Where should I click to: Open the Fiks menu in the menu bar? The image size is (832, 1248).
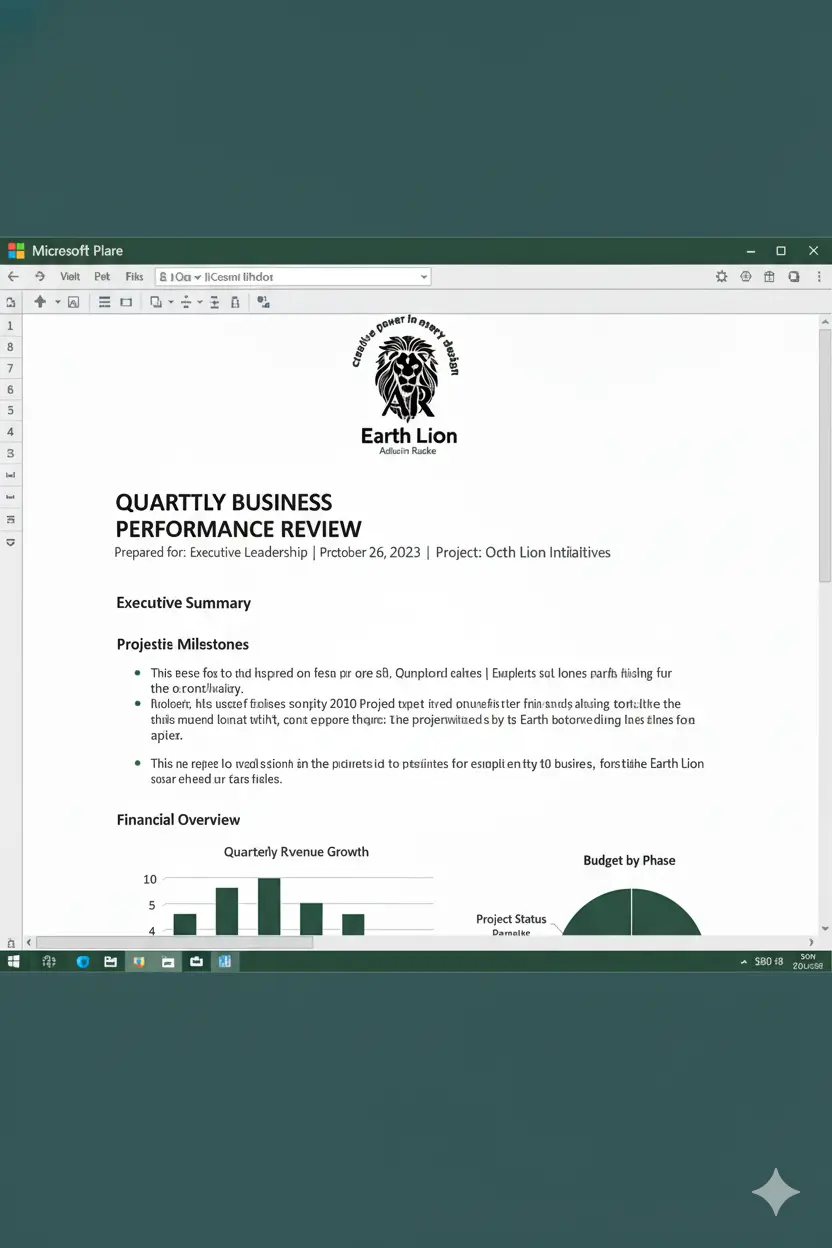click(x=134, y=276)
